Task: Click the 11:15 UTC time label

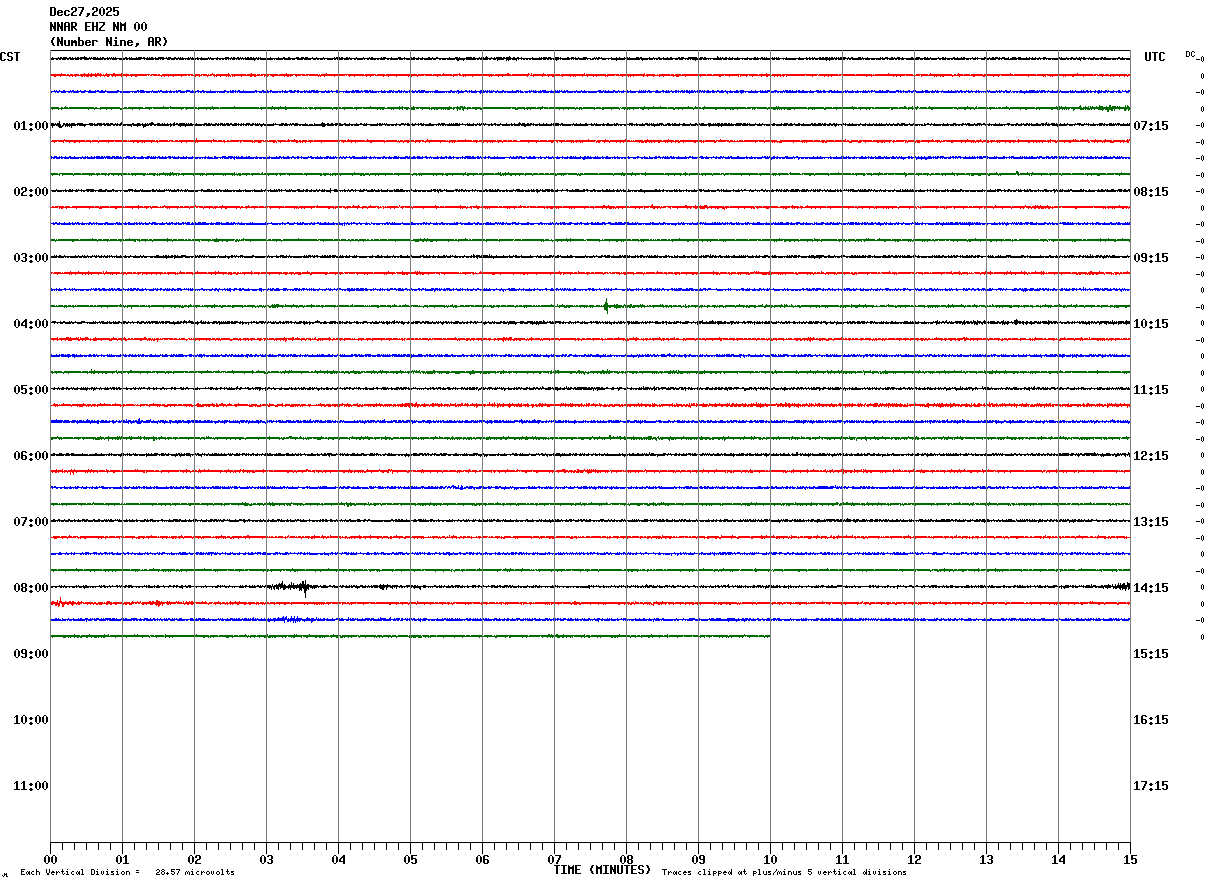Action: click(1151, 390)
